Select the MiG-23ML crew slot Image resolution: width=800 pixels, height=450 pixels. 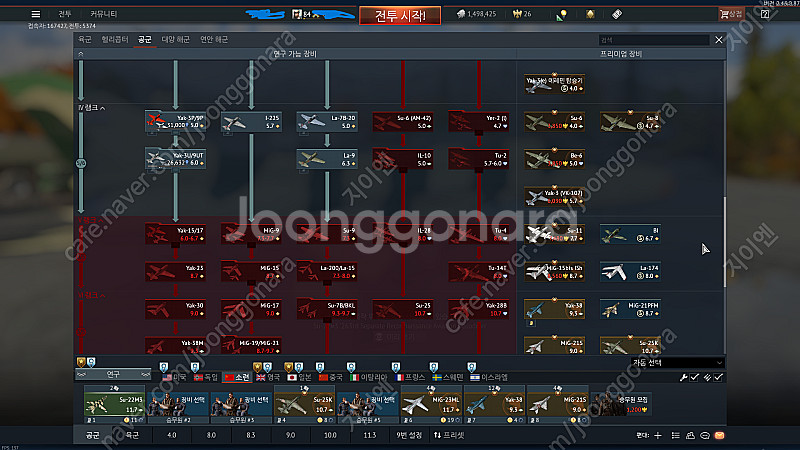431,405
